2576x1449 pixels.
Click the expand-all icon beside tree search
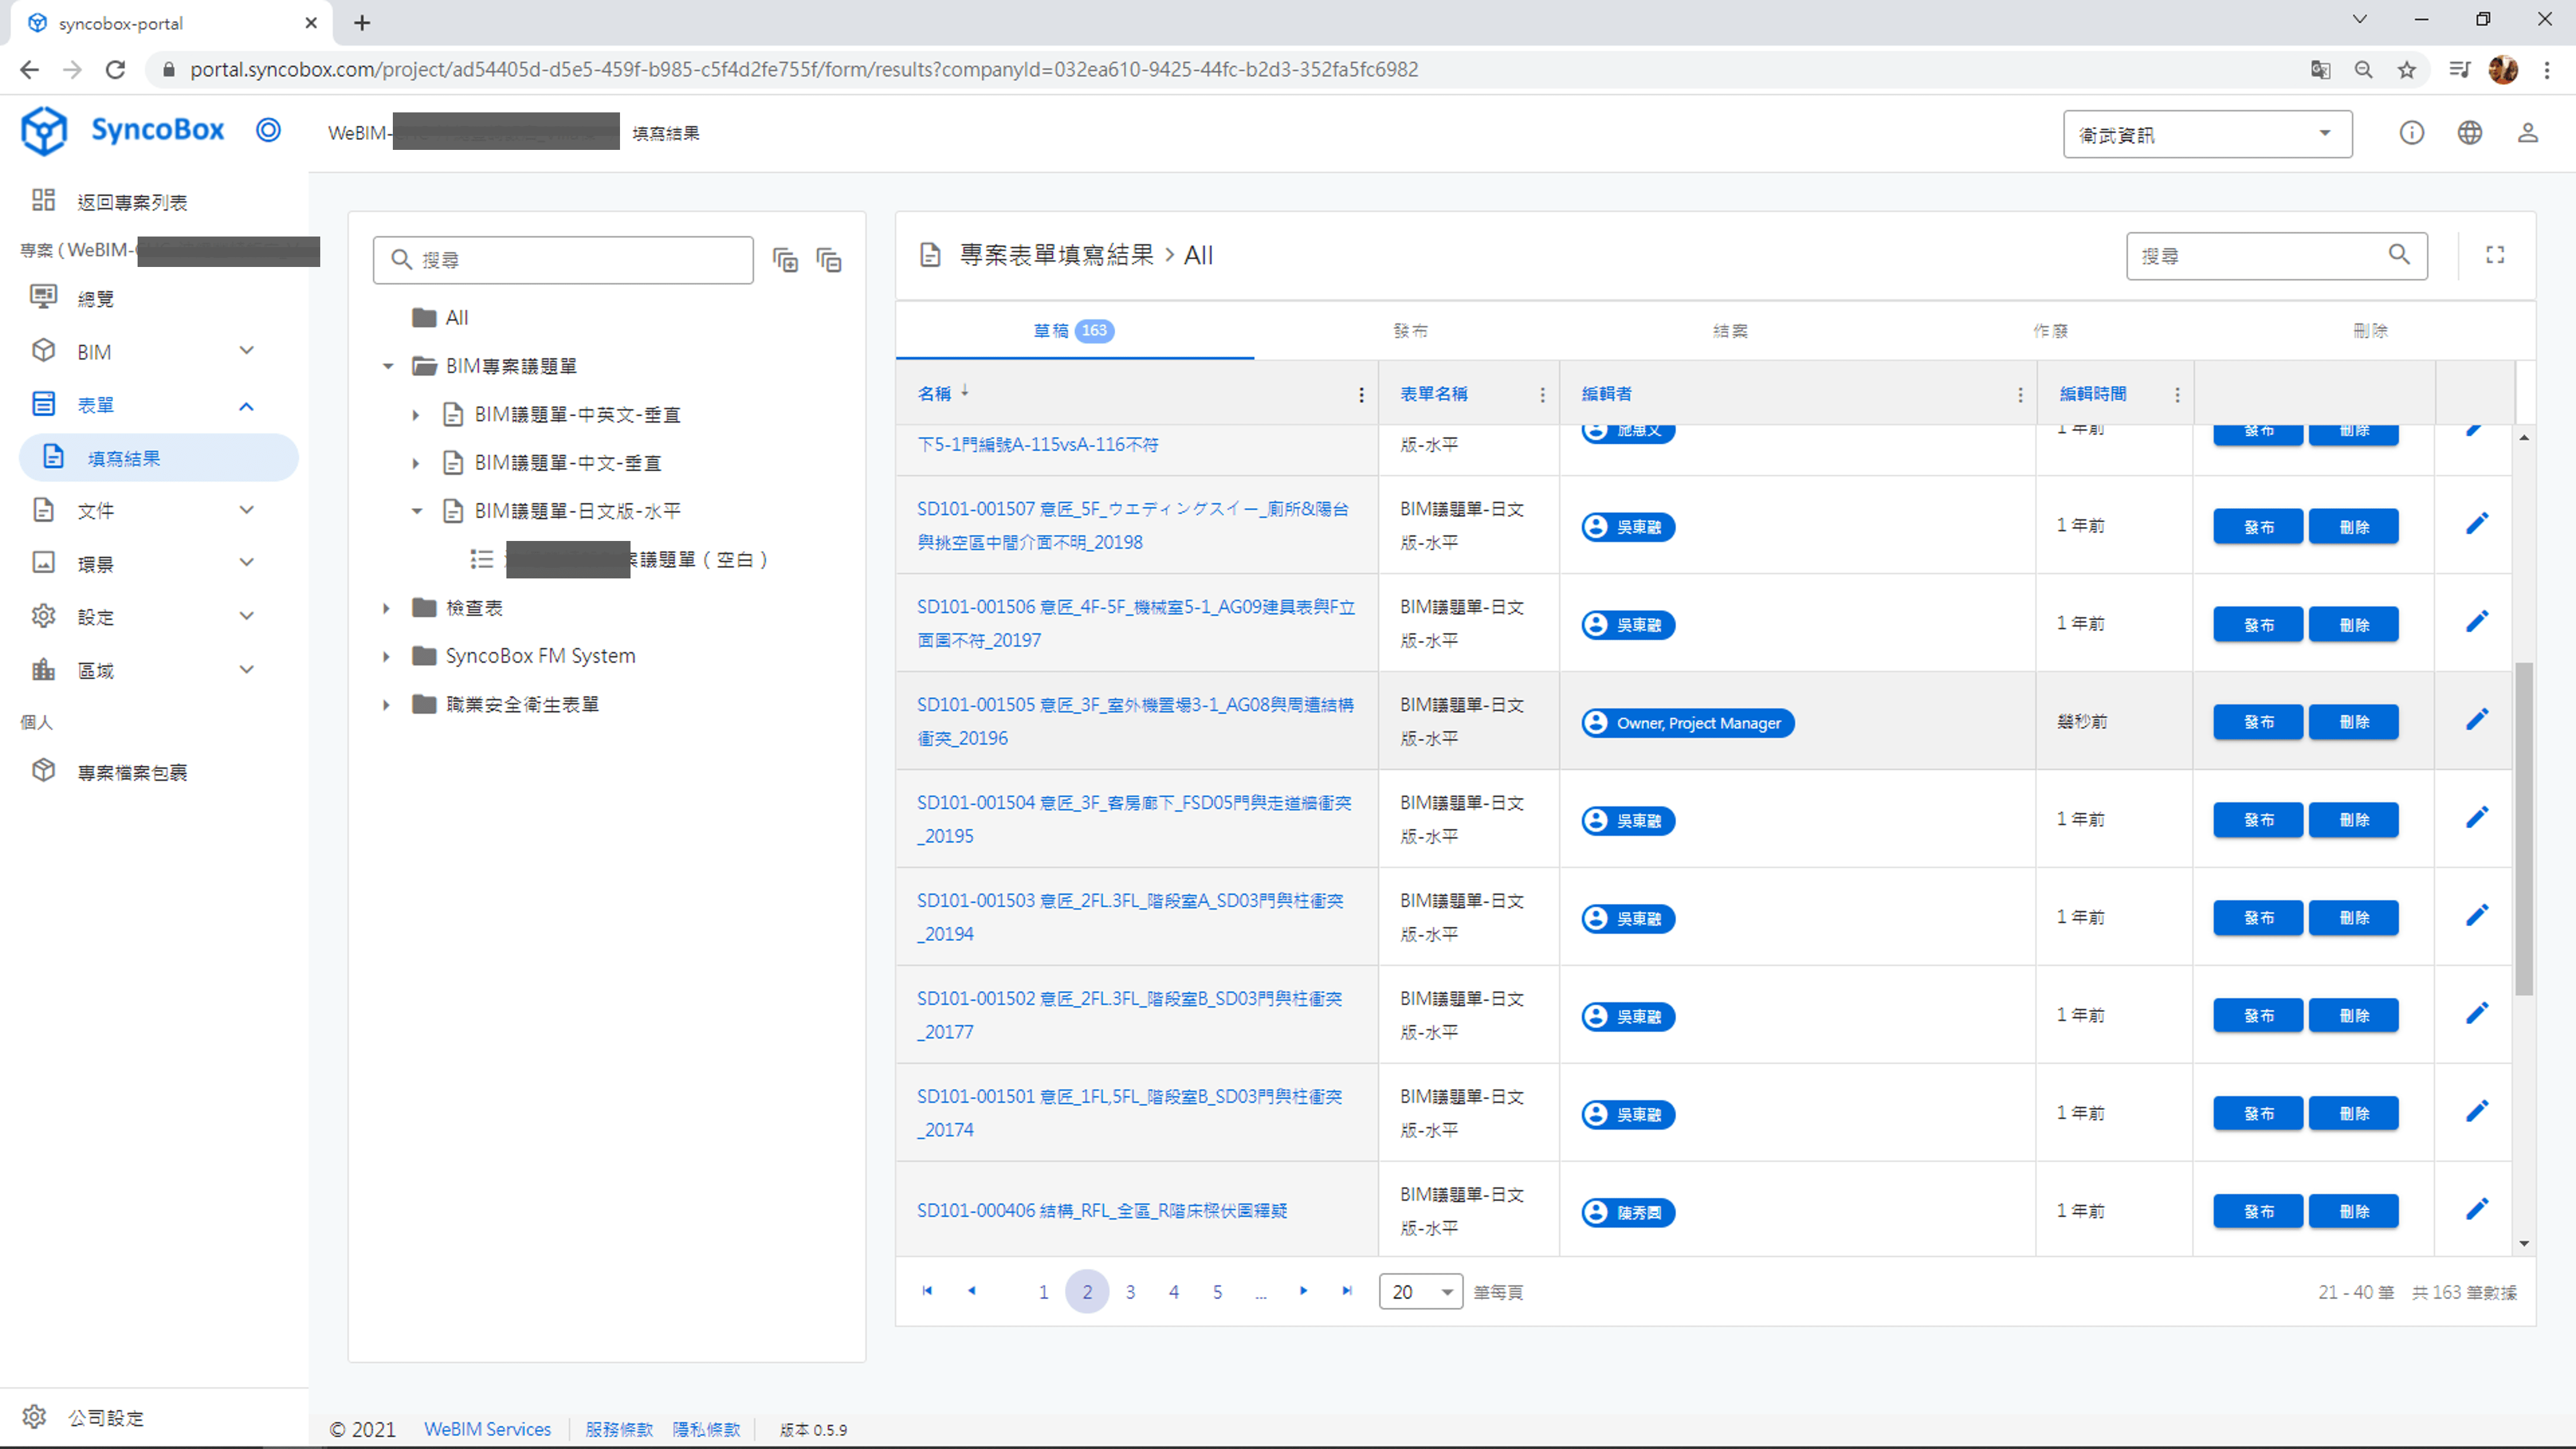pyautogui.click(x=785, y=260)
